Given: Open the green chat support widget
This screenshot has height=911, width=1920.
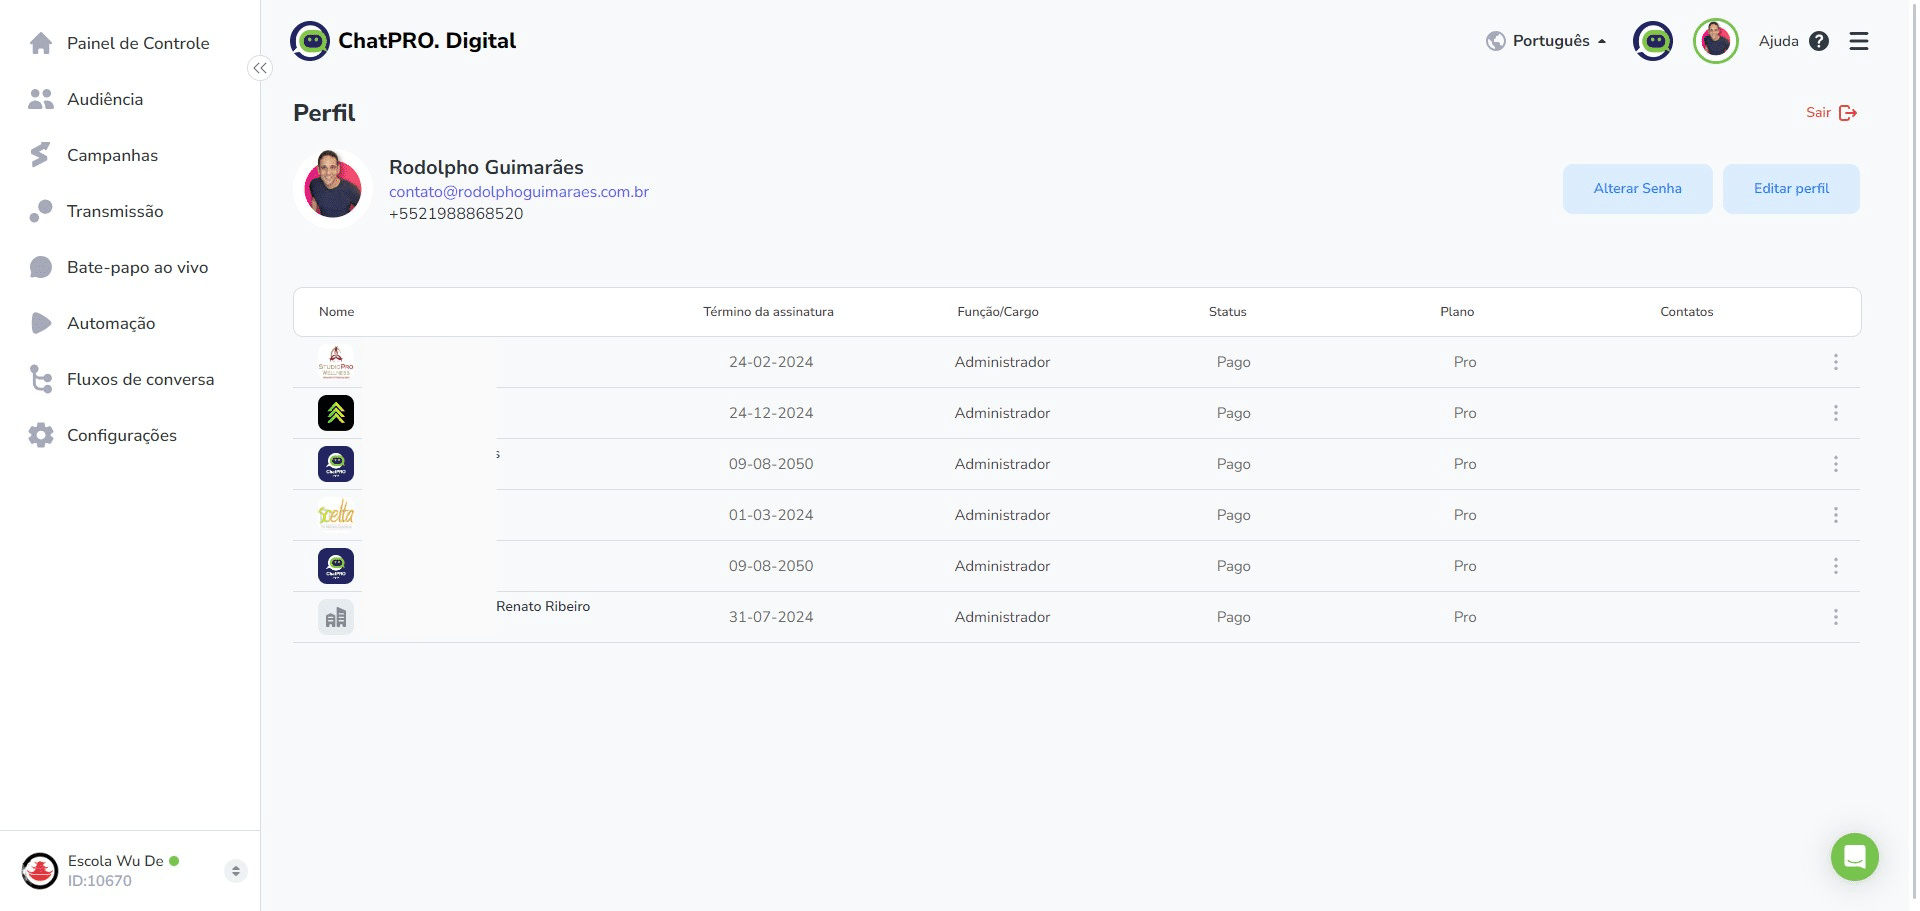Looking at the screenshot, I should tap(1855, 857).
